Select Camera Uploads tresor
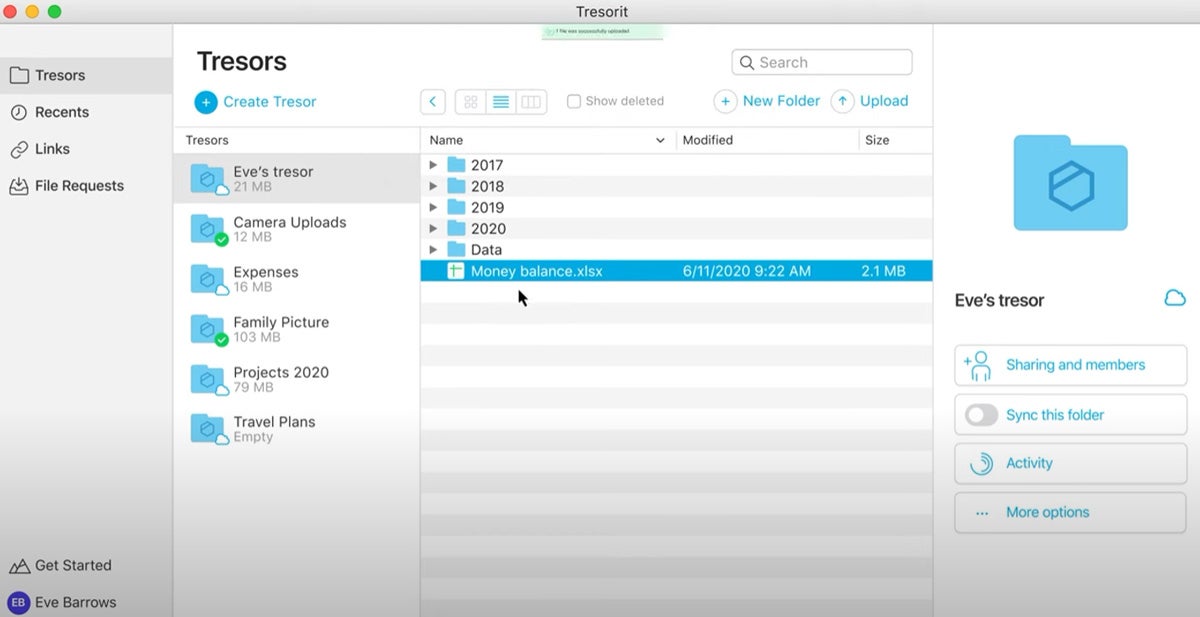 [x=296, y=229]
